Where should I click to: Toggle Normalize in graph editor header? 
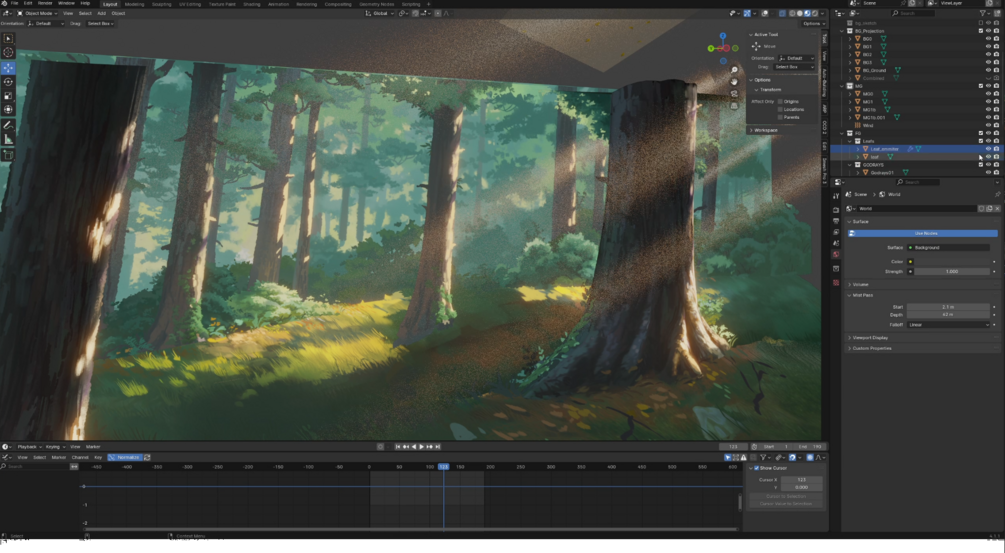124,457
